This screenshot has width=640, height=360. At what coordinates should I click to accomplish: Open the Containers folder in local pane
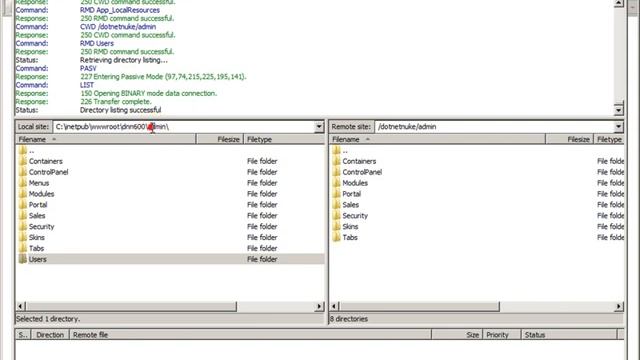click(45, 161)
